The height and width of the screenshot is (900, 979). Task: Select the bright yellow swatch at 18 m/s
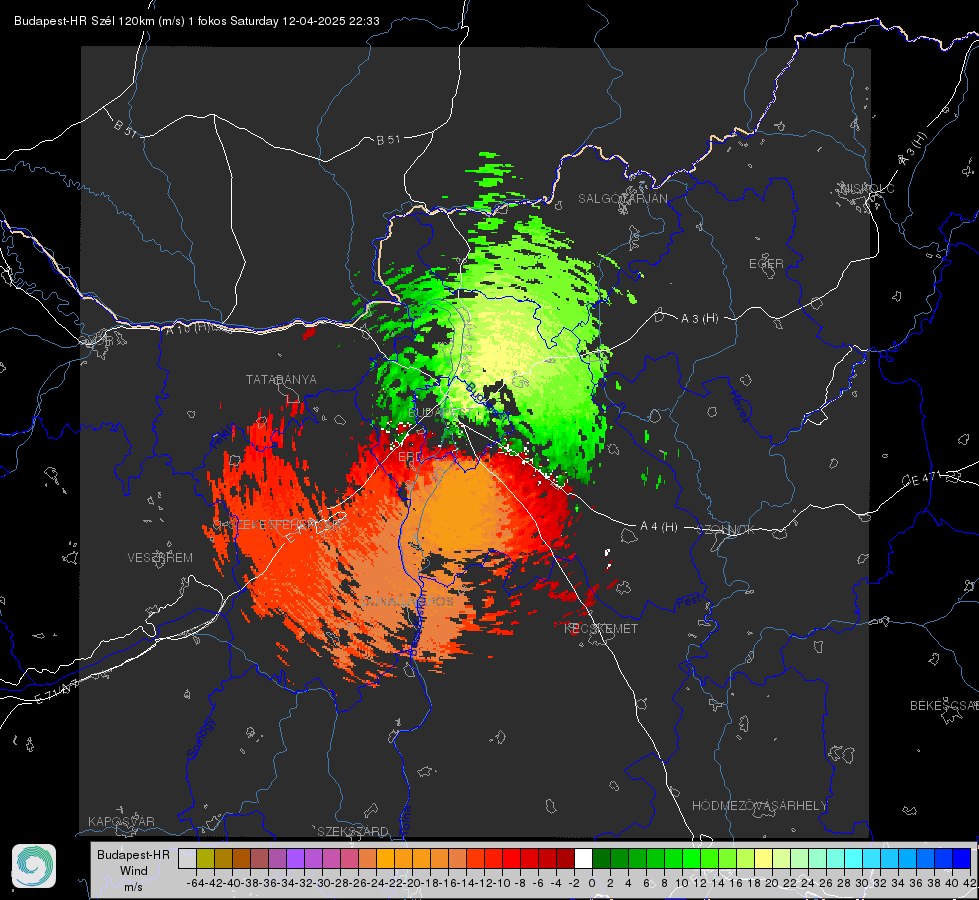click(x=763, y=858)
